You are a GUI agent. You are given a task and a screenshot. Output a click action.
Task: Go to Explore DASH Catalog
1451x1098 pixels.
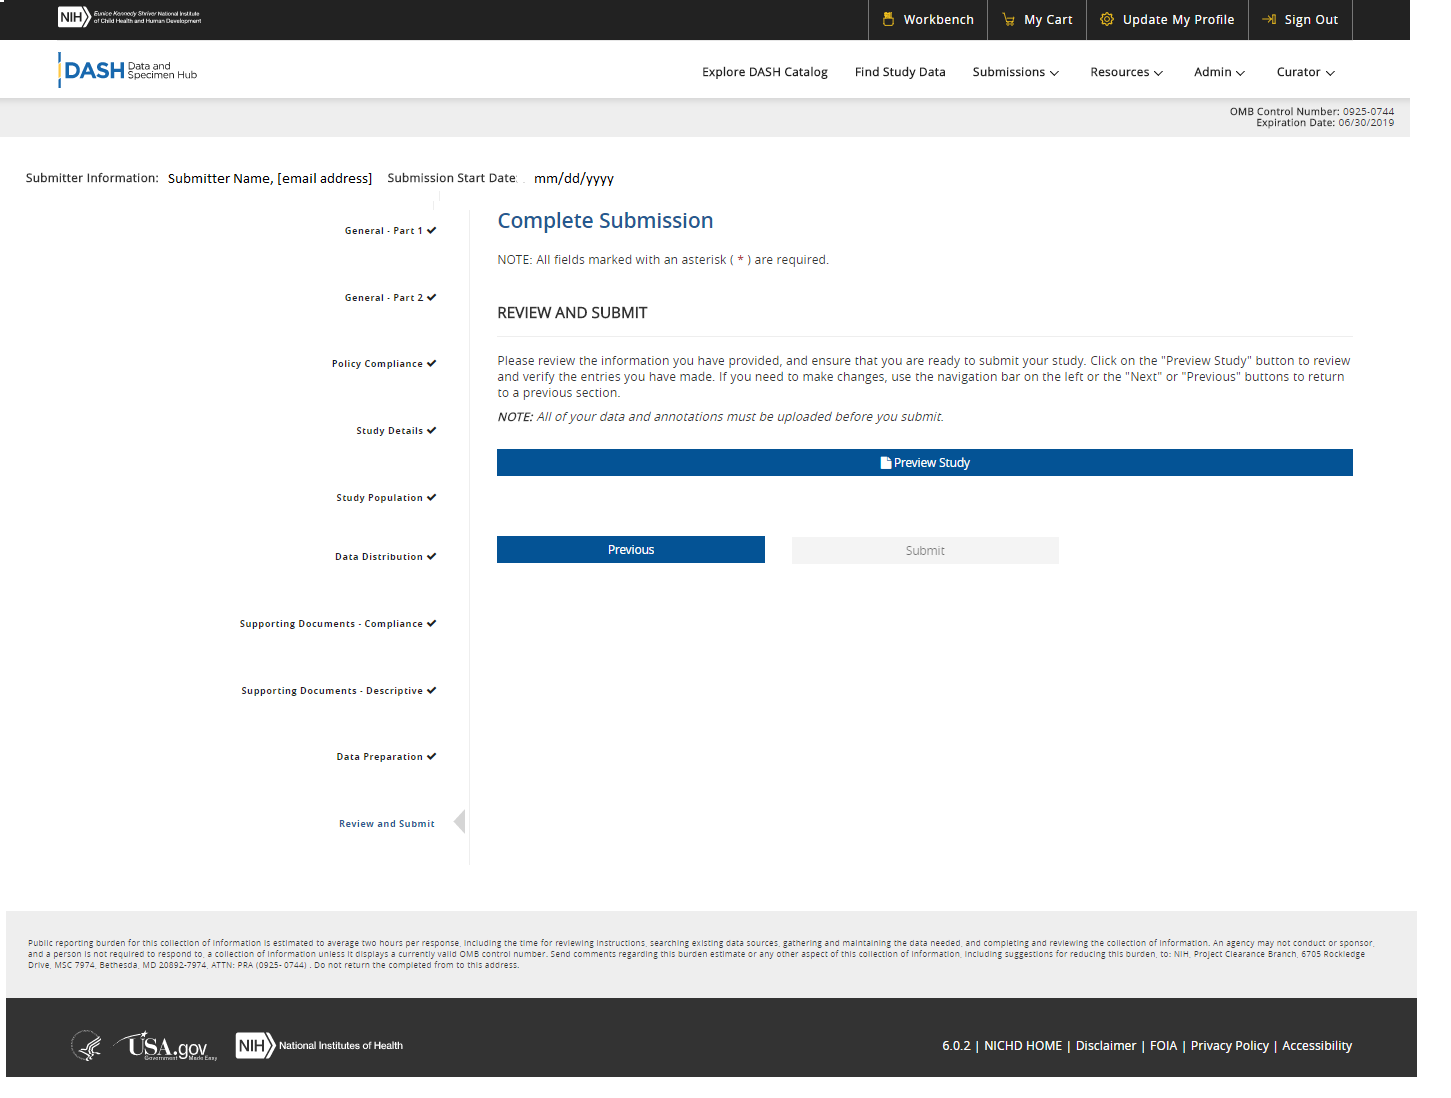coord(764,72)
